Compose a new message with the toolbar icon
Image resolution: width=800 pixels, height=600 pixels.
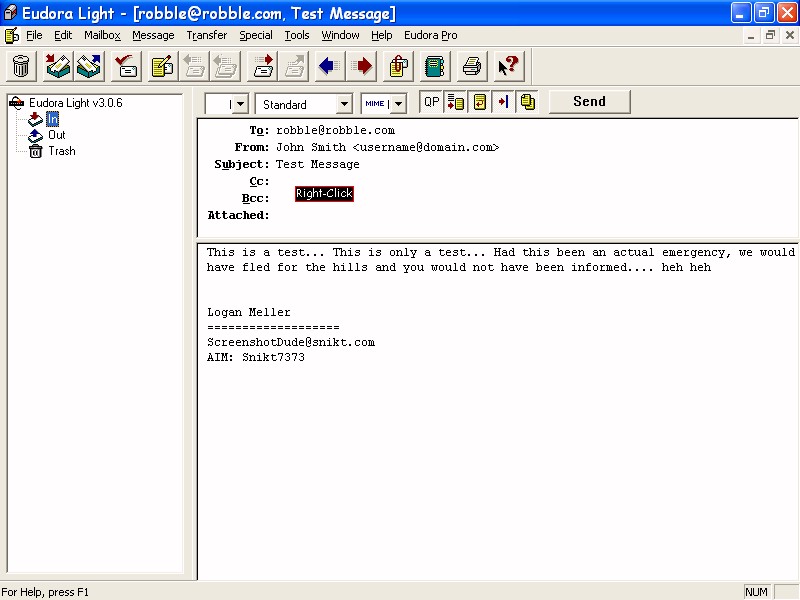[x=163, y=66]
